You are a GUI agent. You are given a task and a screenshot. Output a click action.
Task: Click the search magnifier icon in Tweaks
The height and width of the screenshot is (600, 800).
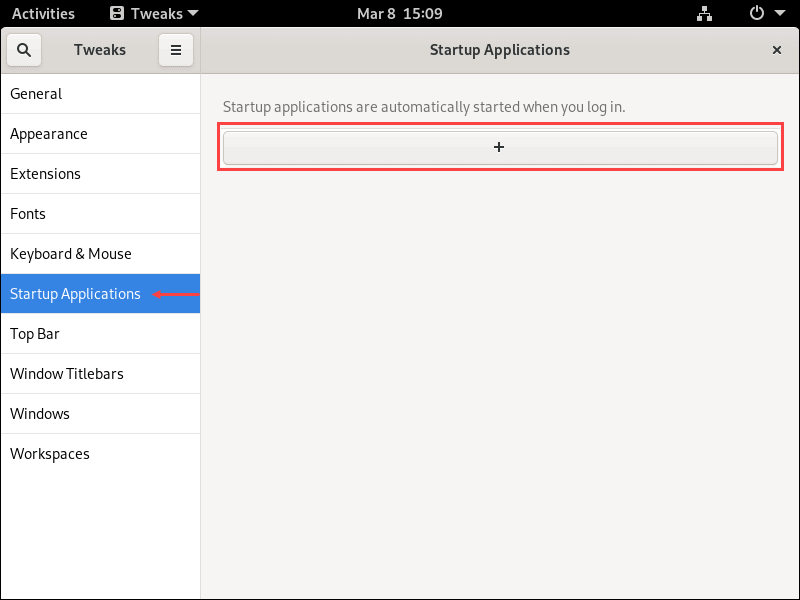pos(24,50)
